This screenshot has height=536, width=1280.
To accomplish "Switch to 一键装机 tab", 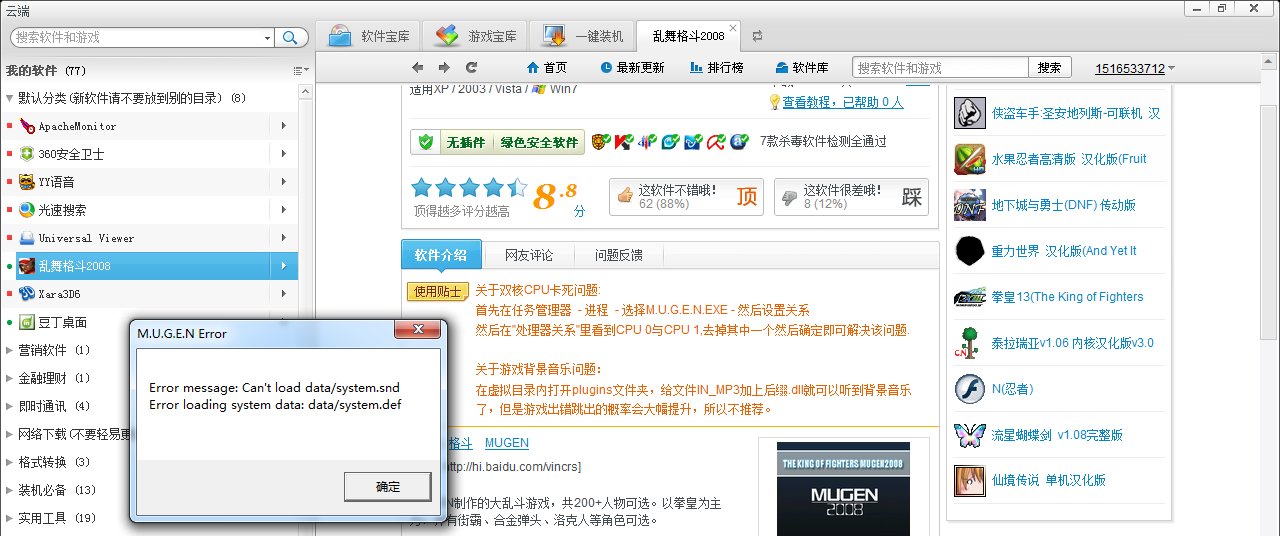I will (x=583, y=36).
